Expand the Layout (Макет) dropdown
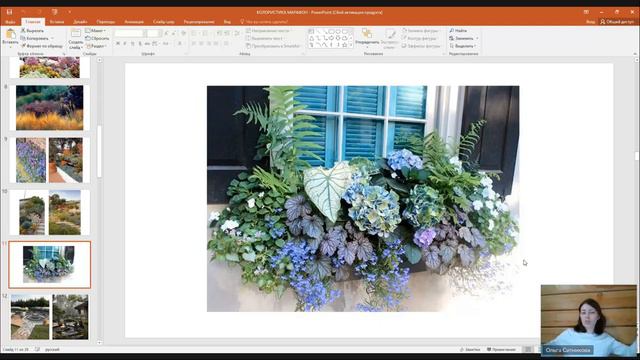 click(96, 31)
